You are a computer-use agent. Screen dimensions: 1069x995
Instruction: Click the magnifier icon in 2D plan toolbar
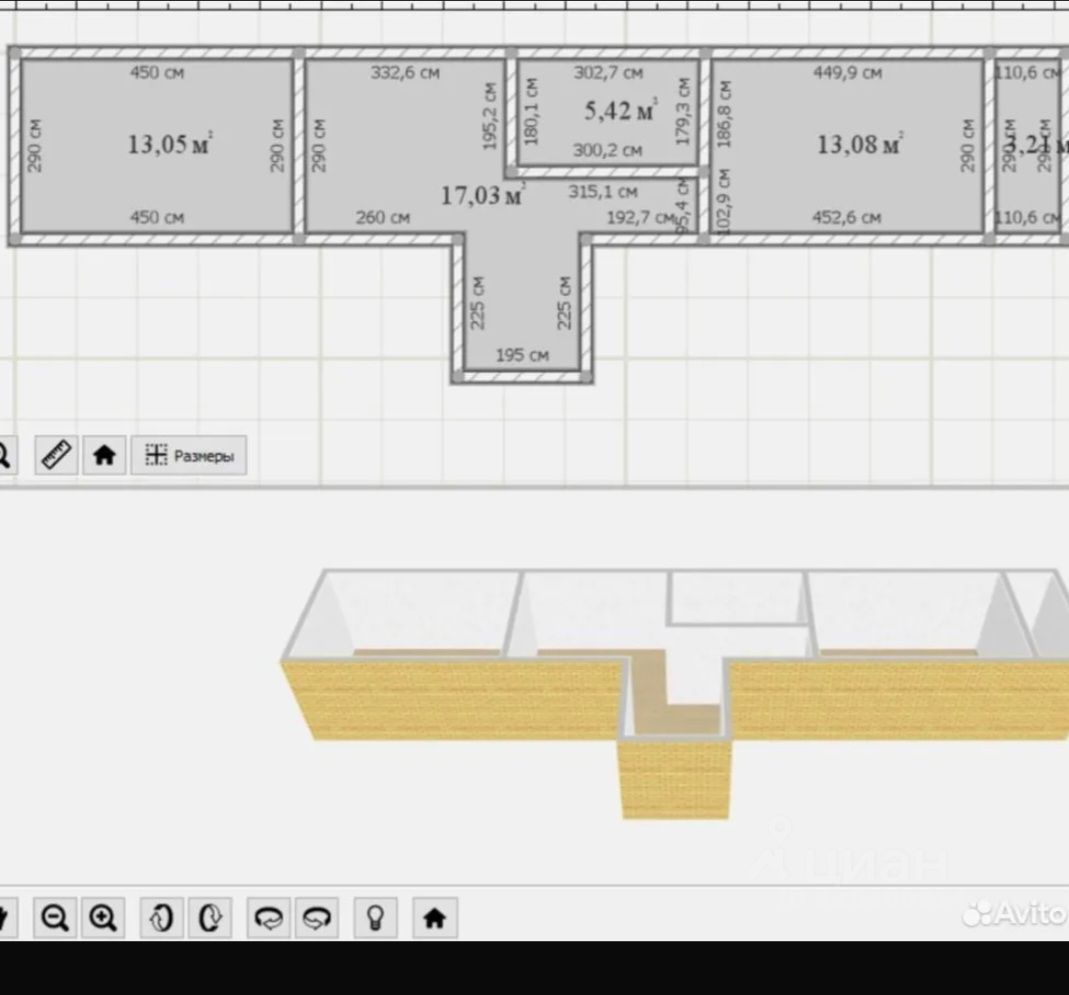[4, 456]
